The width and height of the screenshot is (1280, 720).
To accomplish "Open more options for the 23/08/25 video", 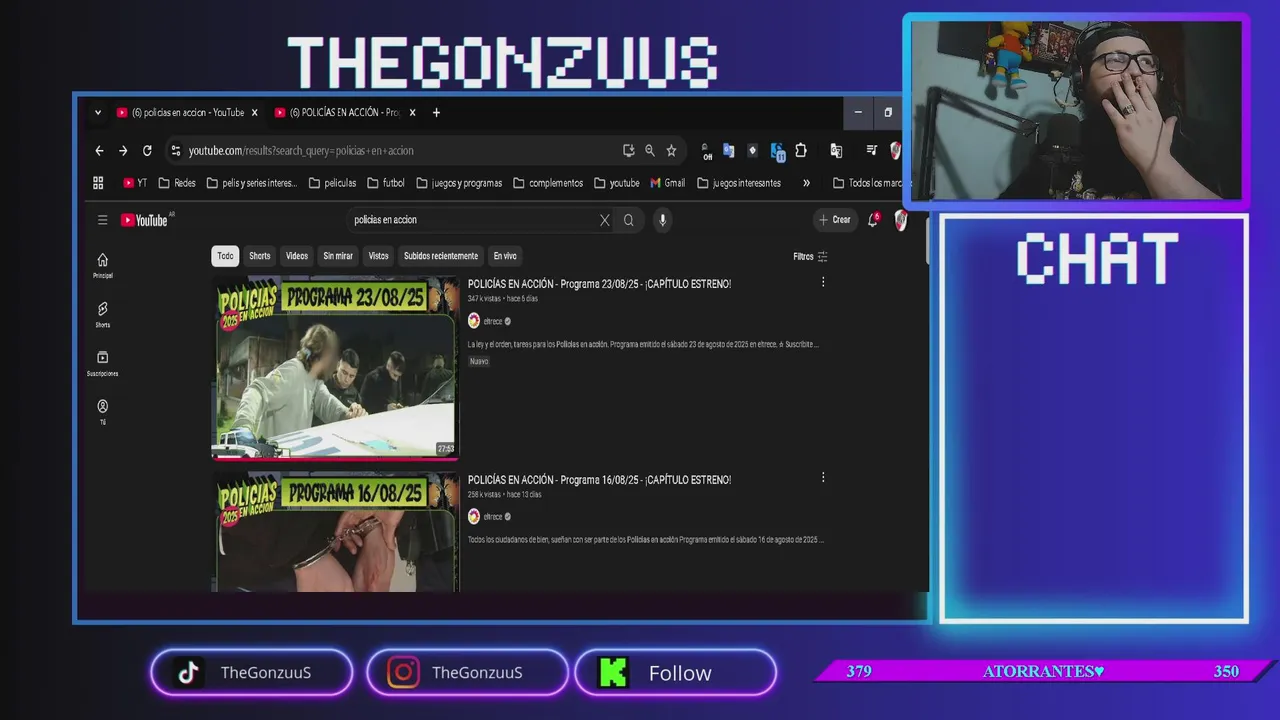I will (x=823, y=283).
